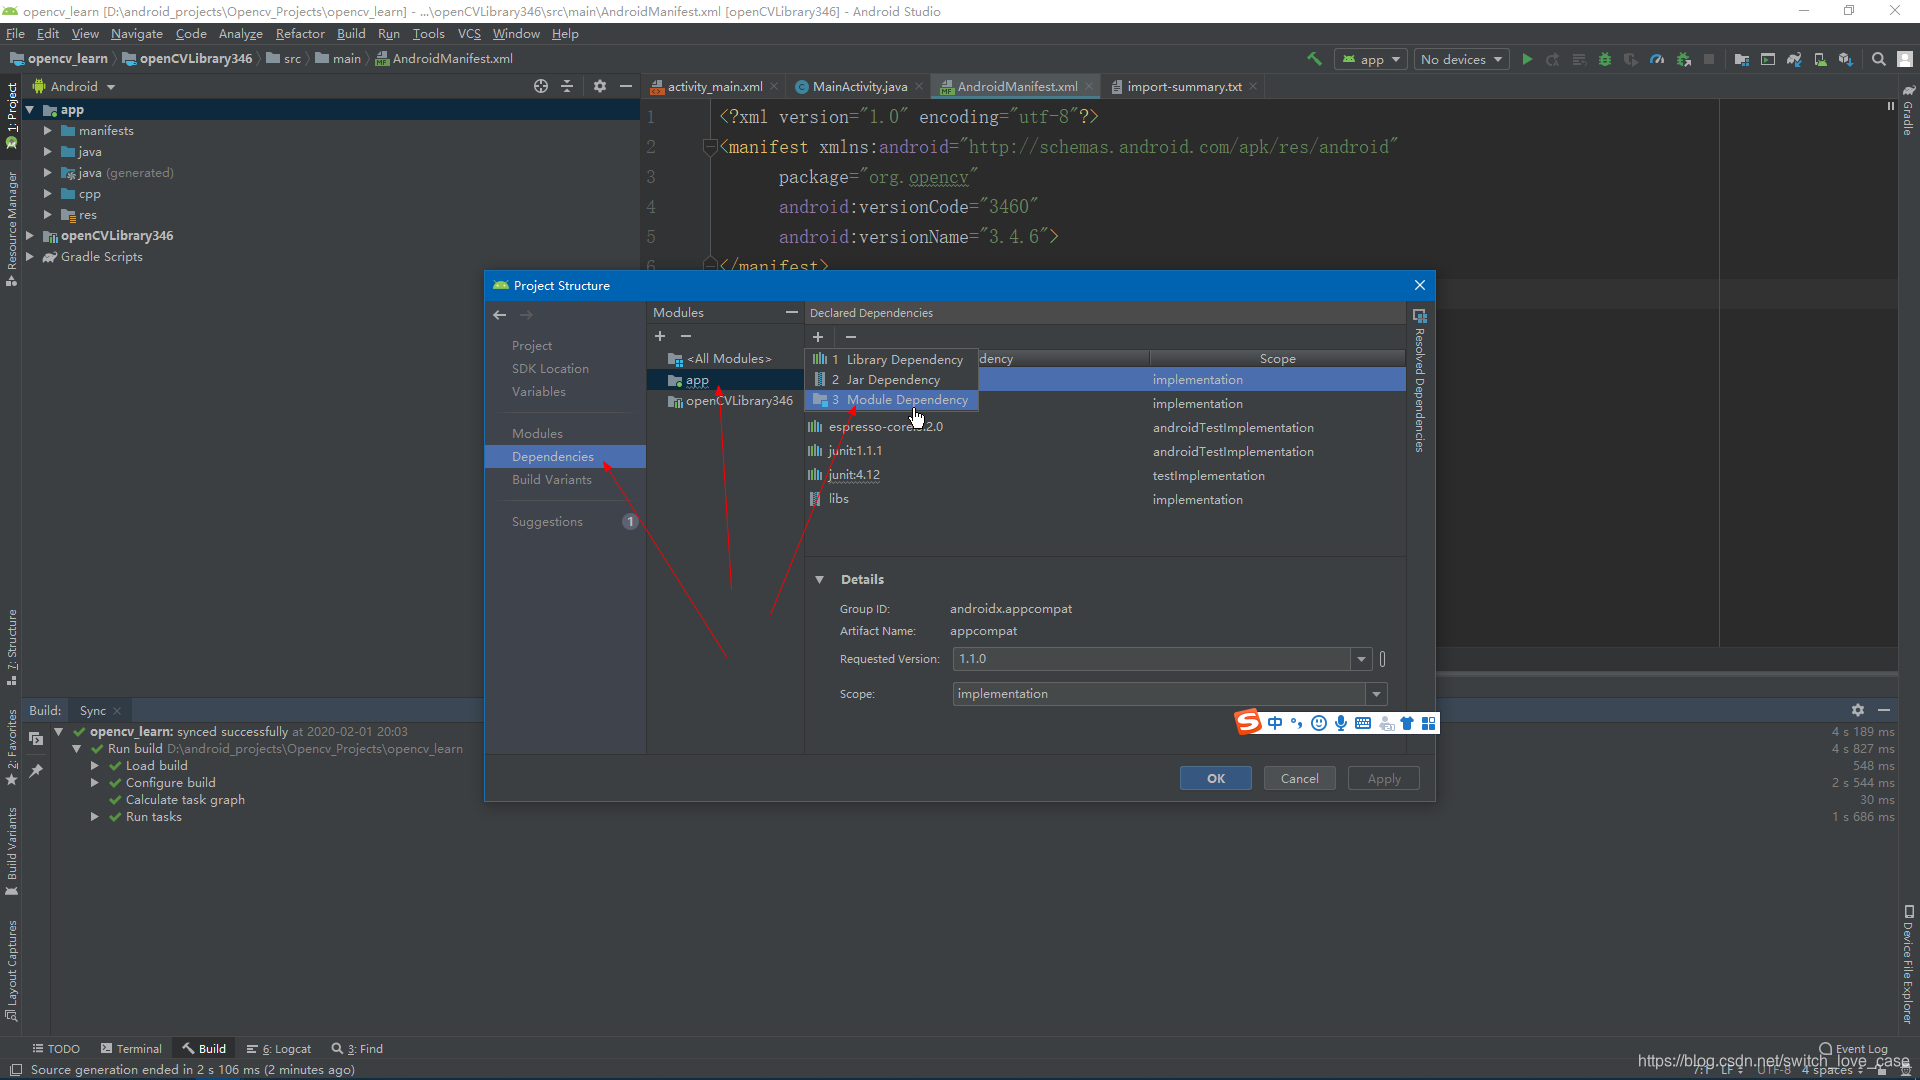1920x1080 pixels.
Task: Open Logcat tool window
Action: point(279,1048)
